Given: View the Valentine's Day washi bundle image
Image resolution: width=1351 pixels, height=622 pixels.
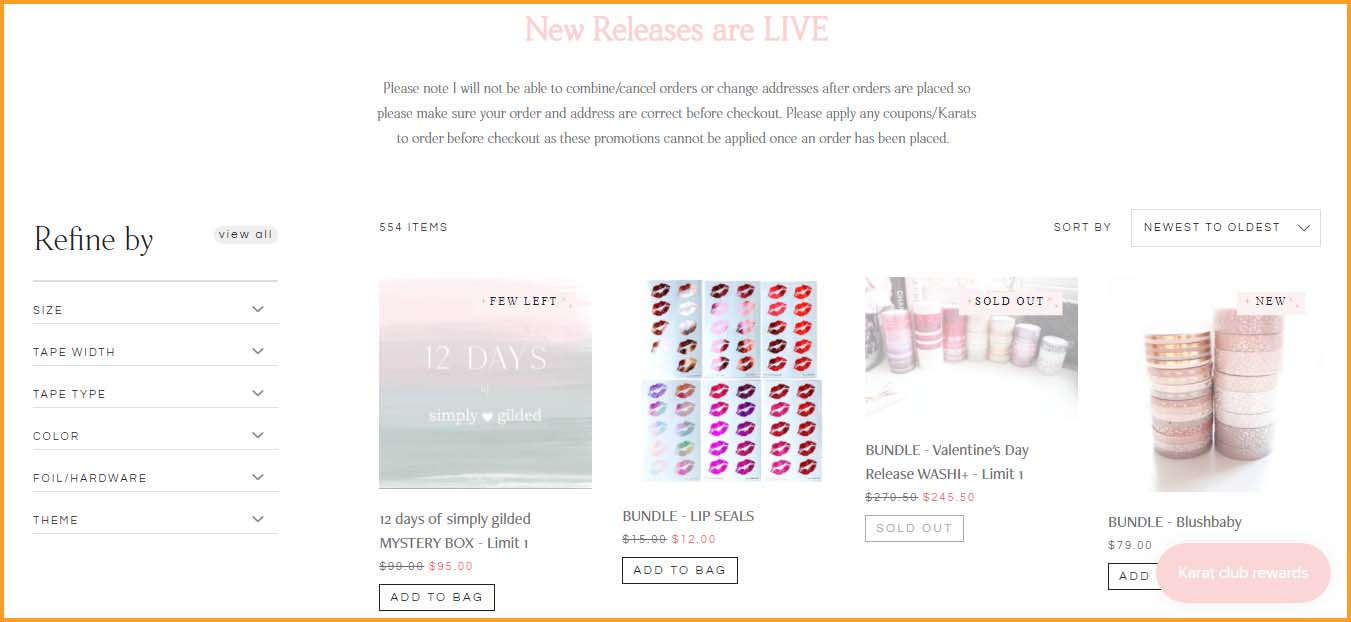Looking at the screenshot, I should click(971, 348).
